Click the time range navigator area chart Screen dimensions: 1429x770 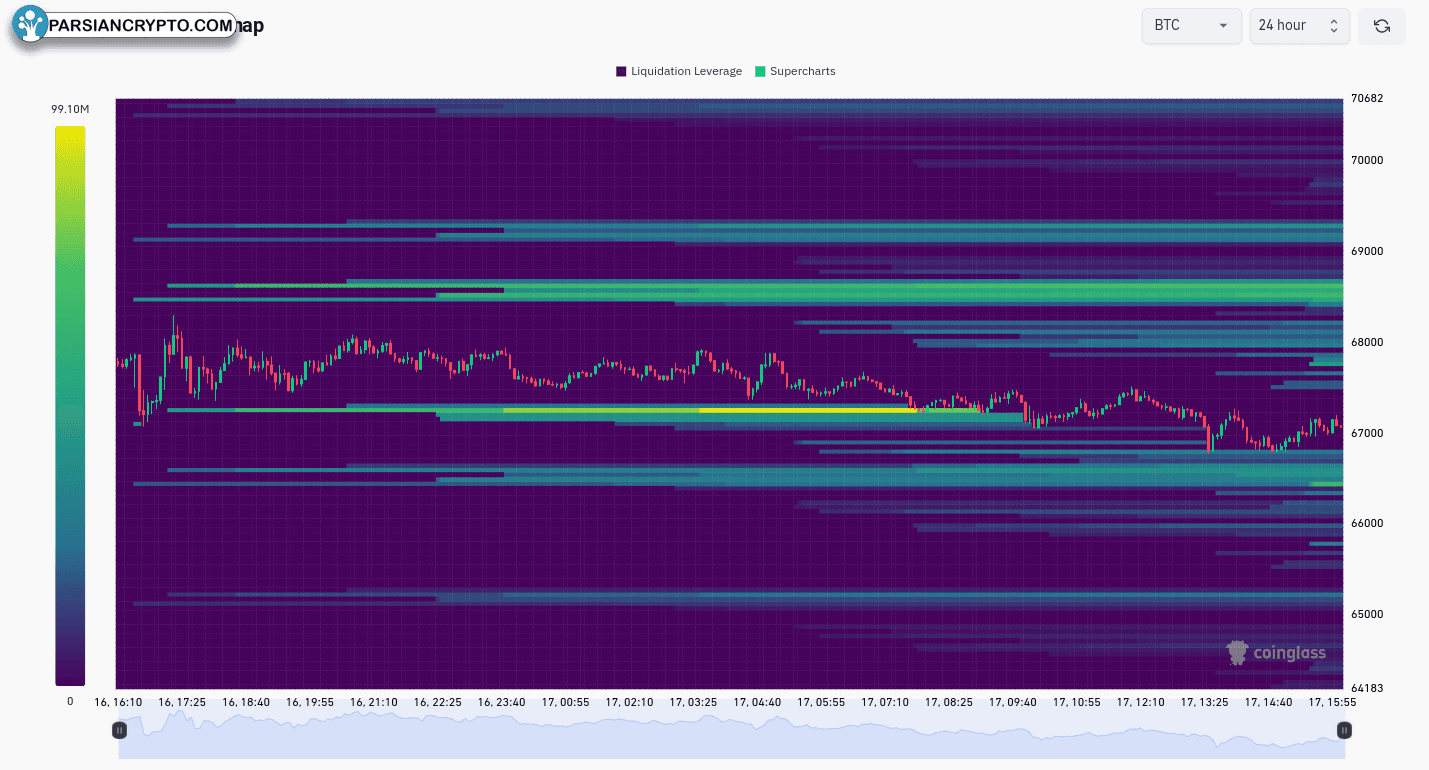[732, 735]
